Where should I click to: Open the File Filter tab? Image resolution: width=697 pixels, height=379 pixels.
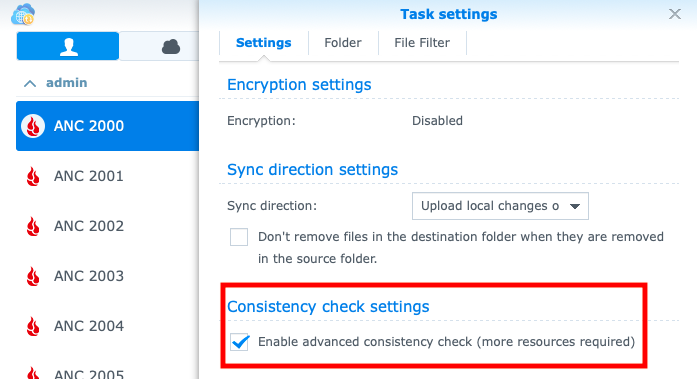click(x=422, y=43)
